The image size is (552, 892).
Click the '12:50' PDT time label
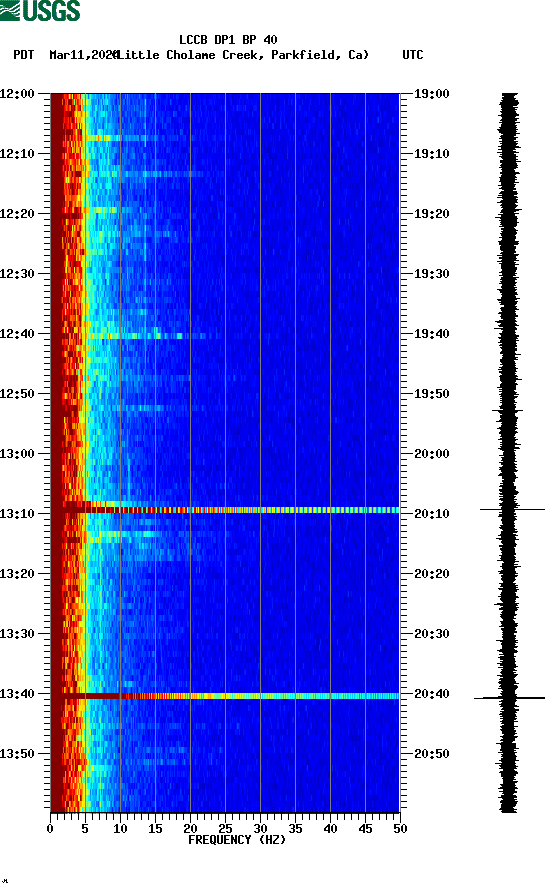pyautogui.click(x=18, y=394)
